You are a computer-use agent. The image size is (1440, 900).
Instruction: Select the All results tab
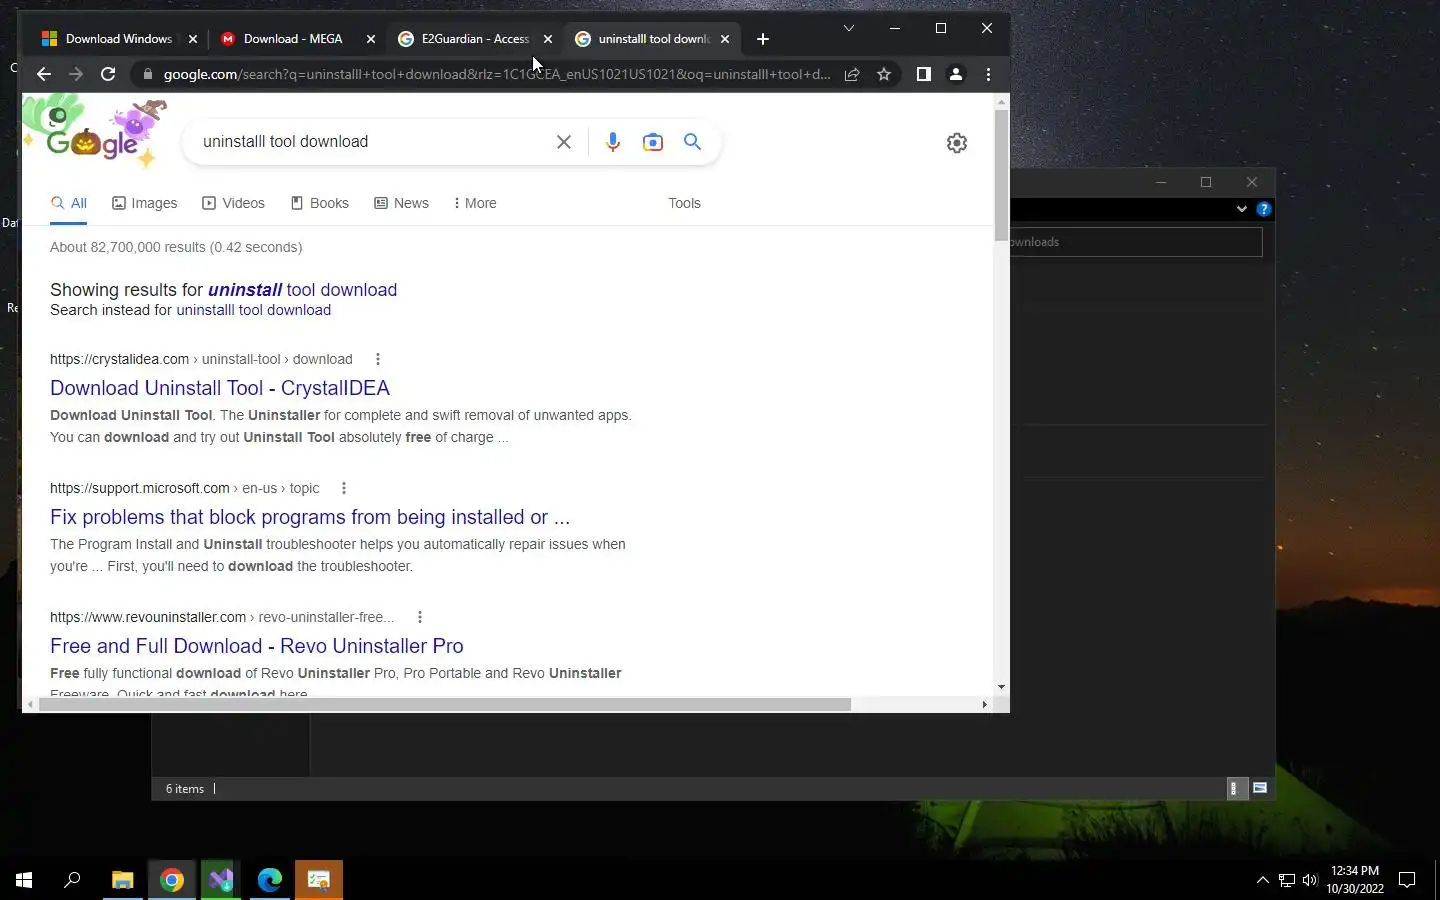pos(69,203)
